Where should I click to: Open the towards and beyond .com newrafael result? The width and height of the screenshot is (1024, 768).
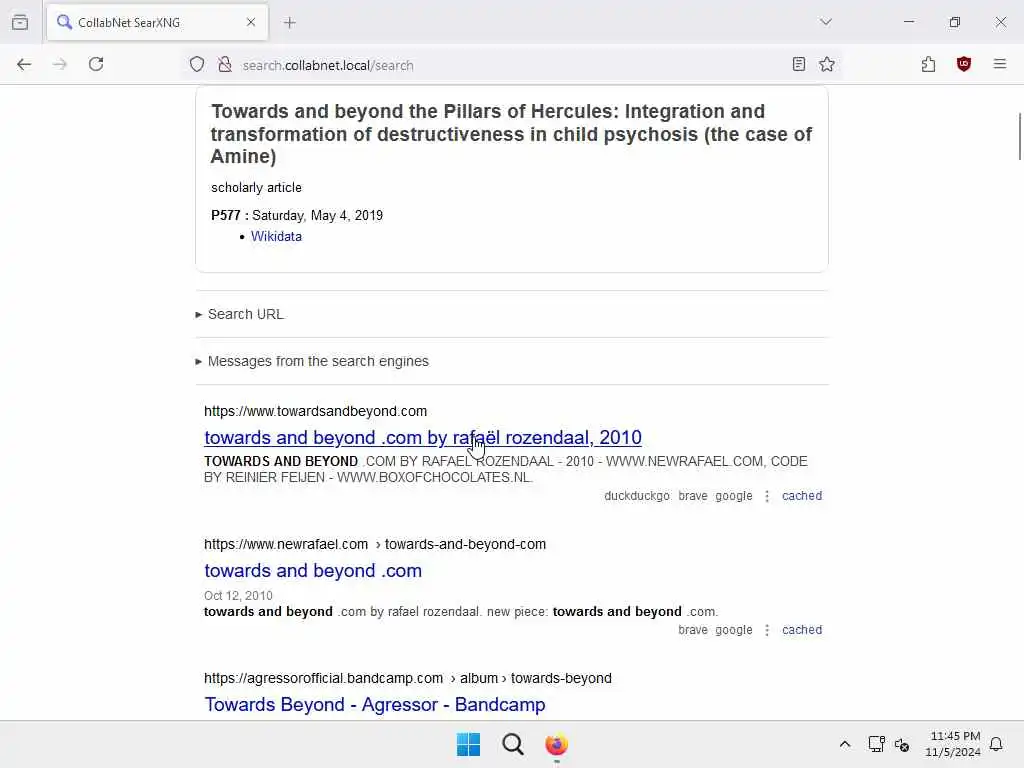coord(313,571)
